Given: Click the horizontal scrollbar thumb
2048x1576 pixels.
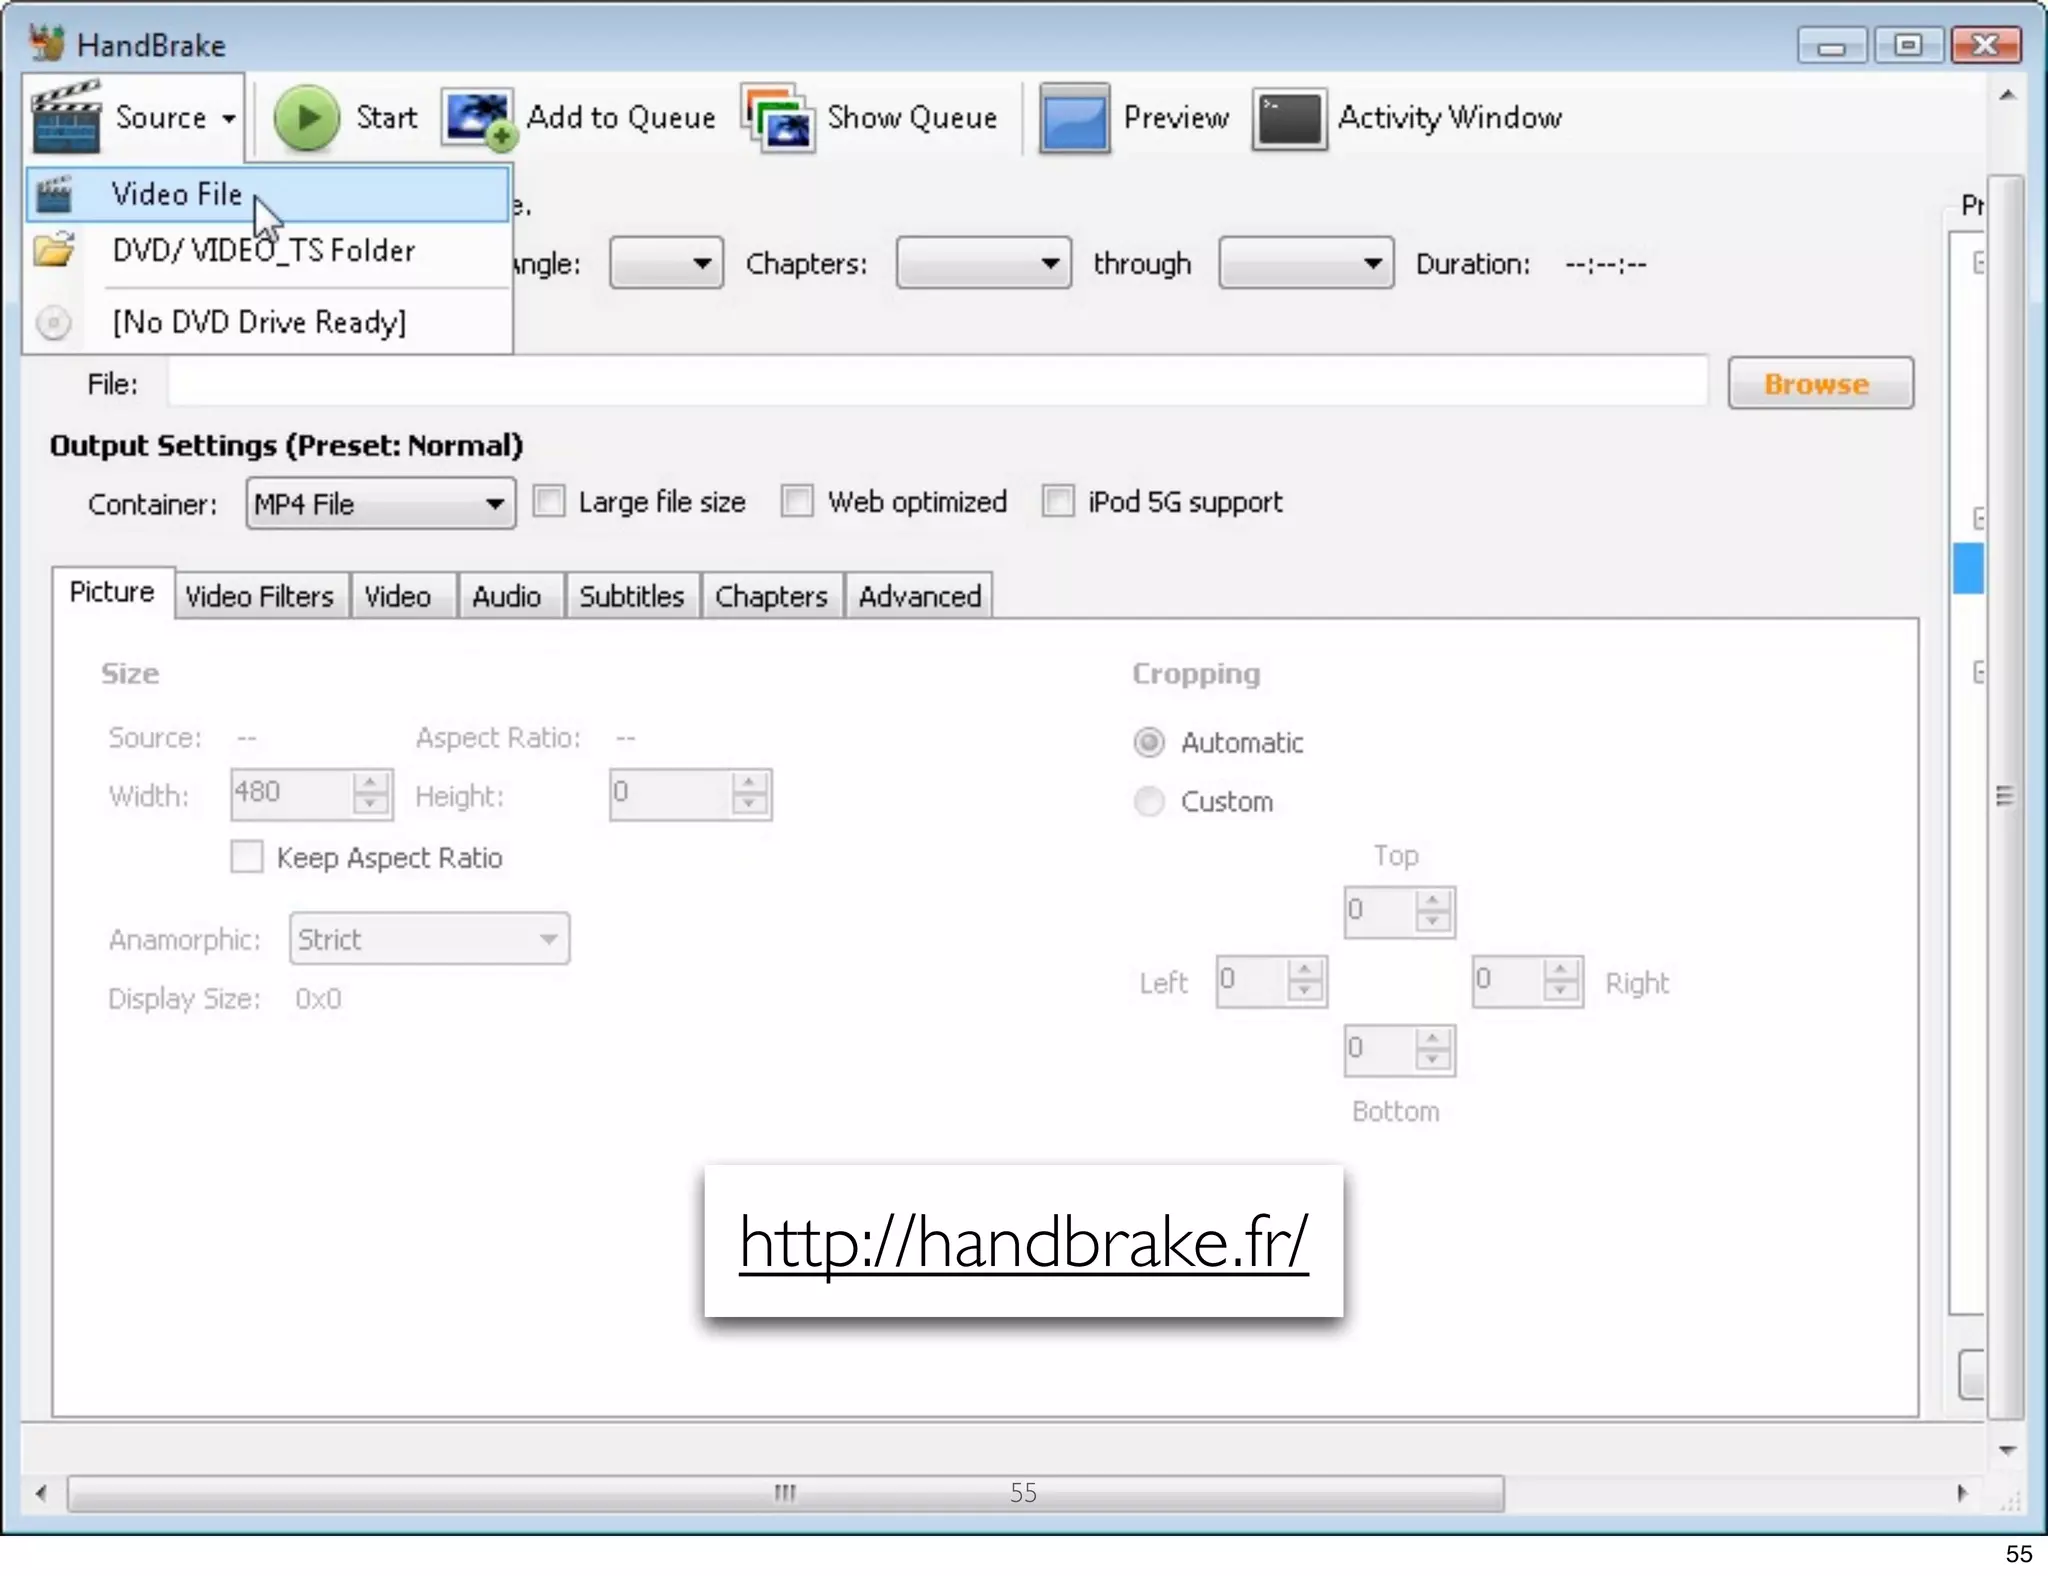Looking at the screenshot, I should 785,1493.
